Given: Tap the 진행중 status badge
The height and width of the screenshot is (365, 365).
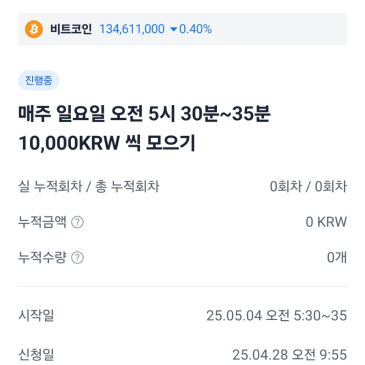Looking at the screenshot, I should 39,80.
